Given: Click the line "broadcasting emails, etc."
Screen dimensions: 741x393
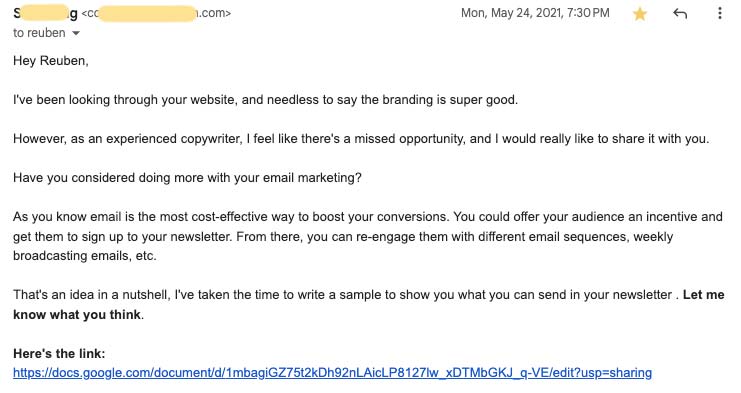Looking at the screenshot, I should coord(85,256).
